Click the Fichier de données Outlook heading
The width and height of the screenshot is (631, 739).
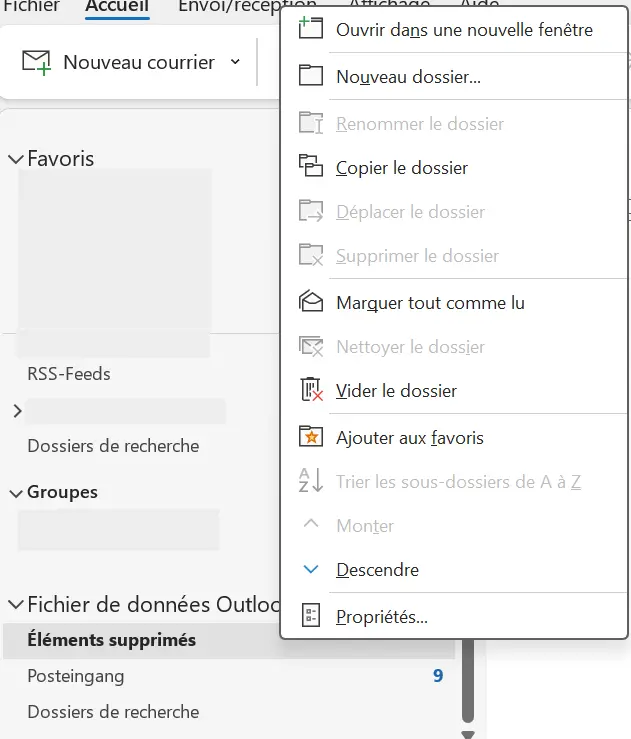[154, 605]
